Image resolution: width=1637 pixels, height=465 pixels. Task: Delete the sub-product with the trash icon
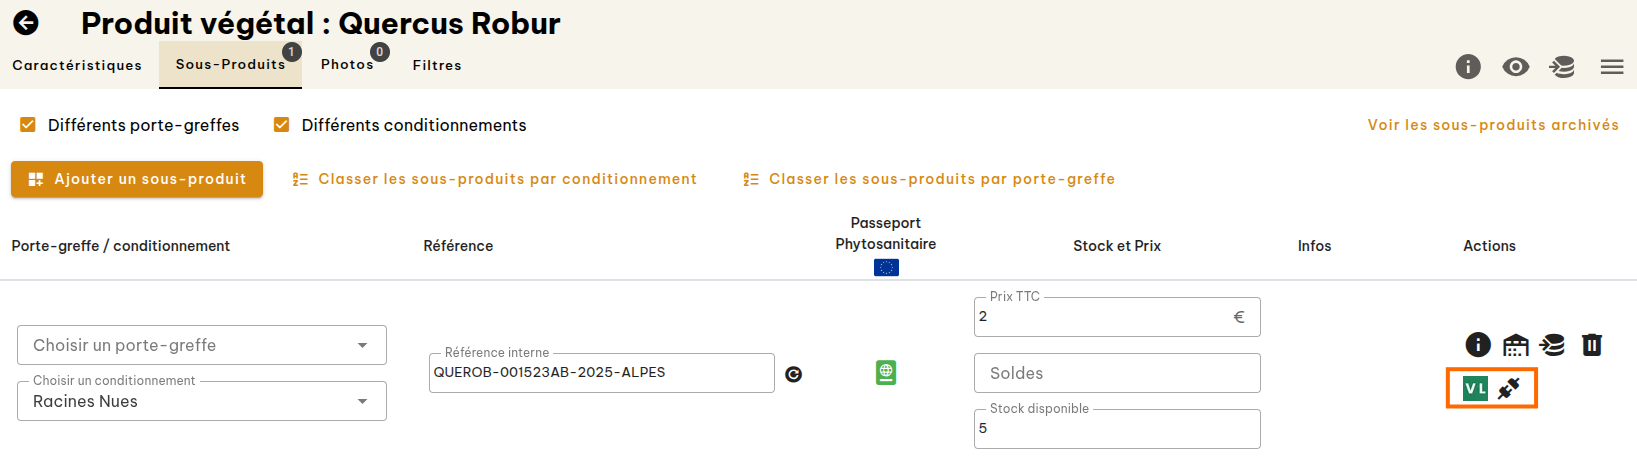pyautogui.click(x=1592, y=345)
